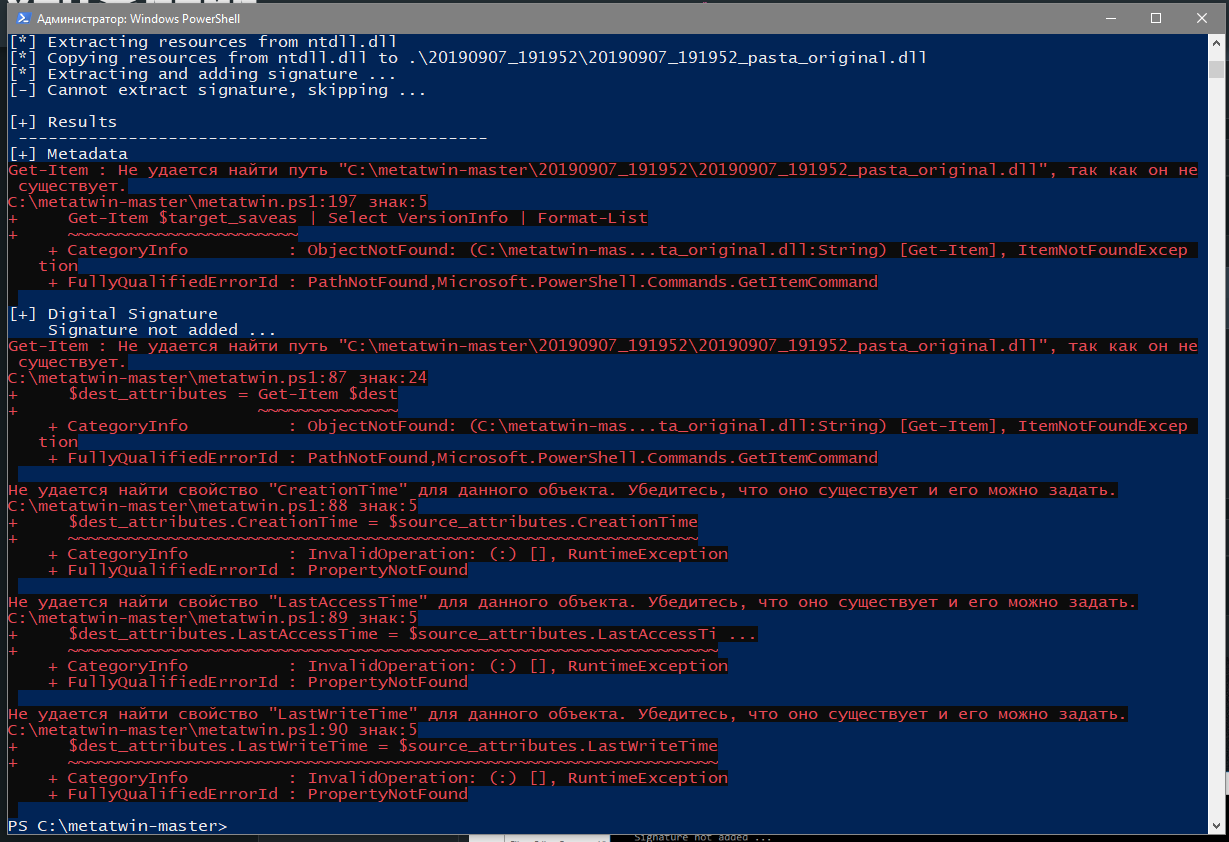Click the scrollbar down arrow
Viewport: 1229px width, 842px height.
pos(1215,824)
